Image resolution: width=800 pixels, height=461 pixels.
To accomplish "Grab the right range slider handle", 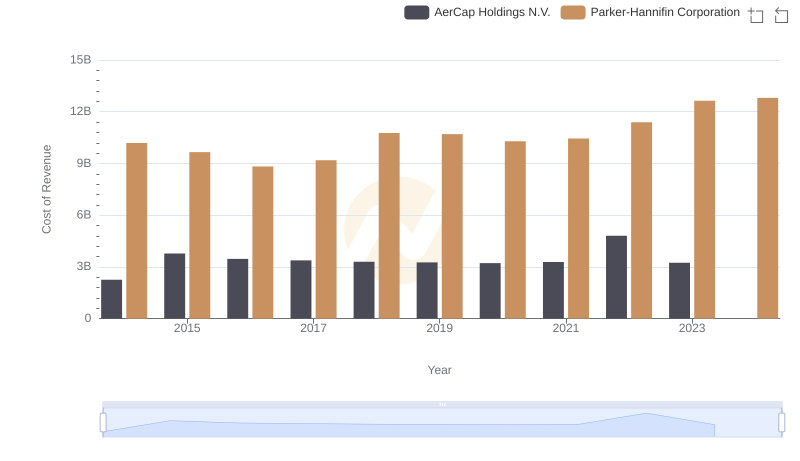I will [x=781, y=423].
